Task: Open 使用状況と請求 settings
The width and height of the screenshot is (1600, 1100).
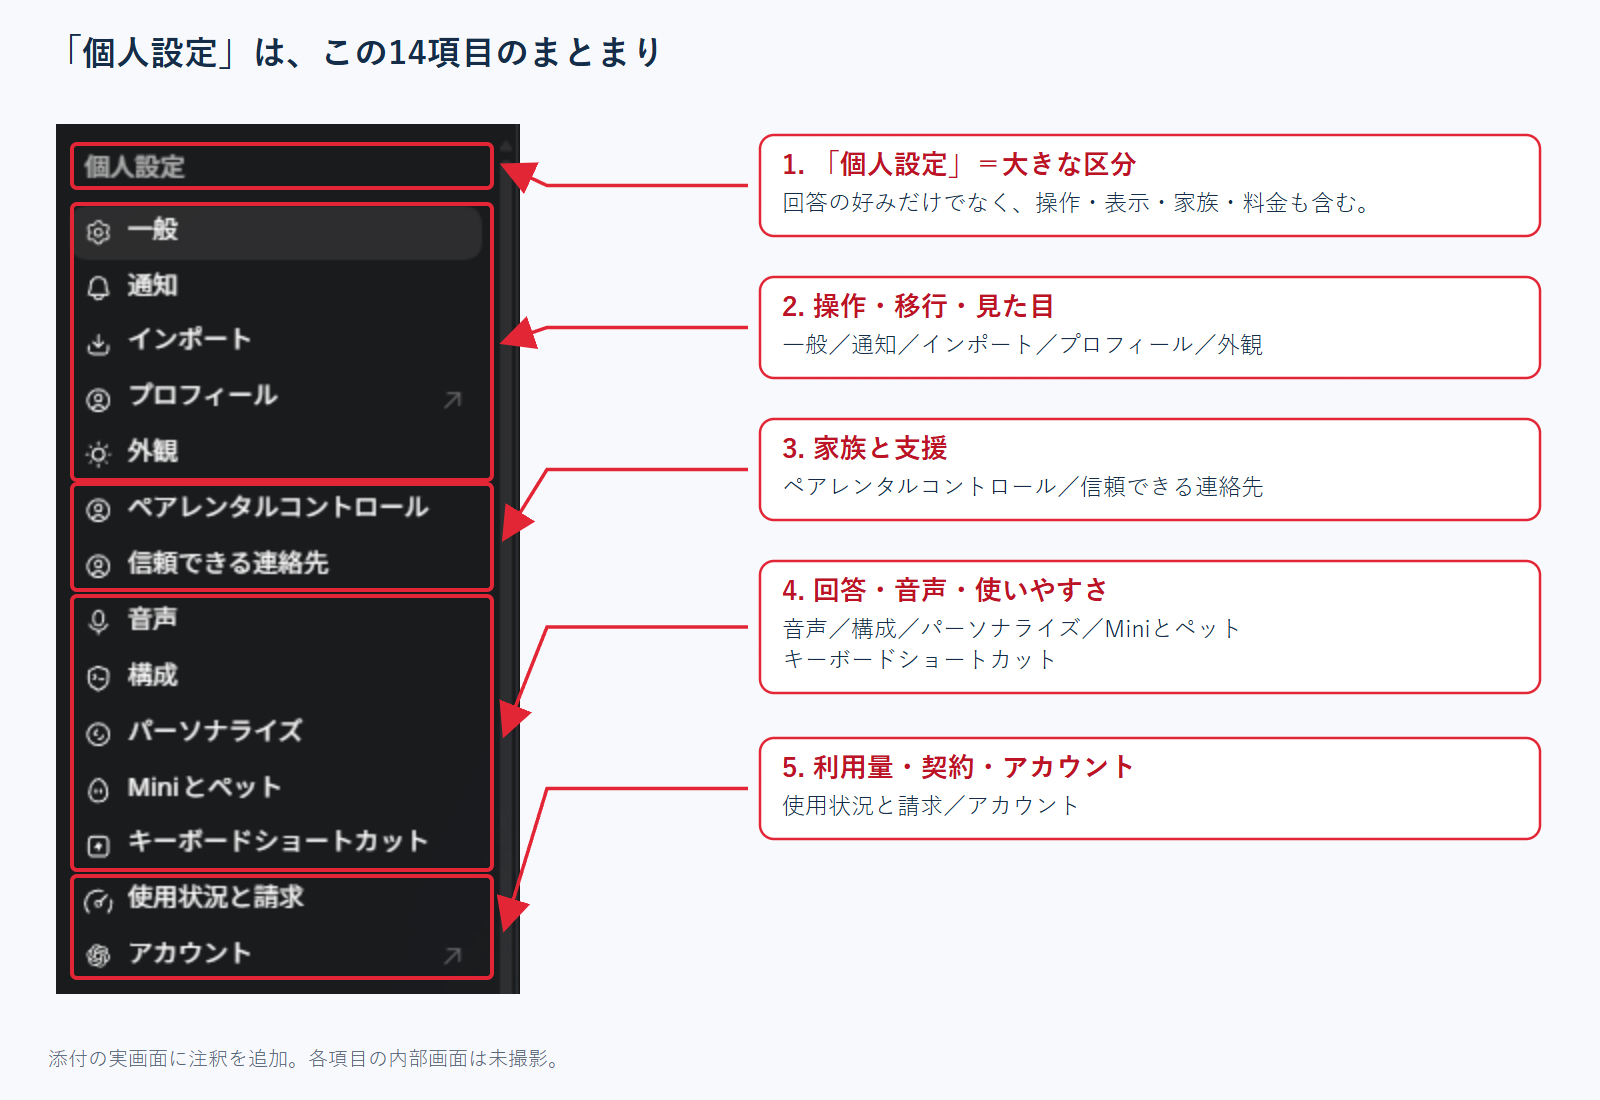Action: (x=278, y=899)
